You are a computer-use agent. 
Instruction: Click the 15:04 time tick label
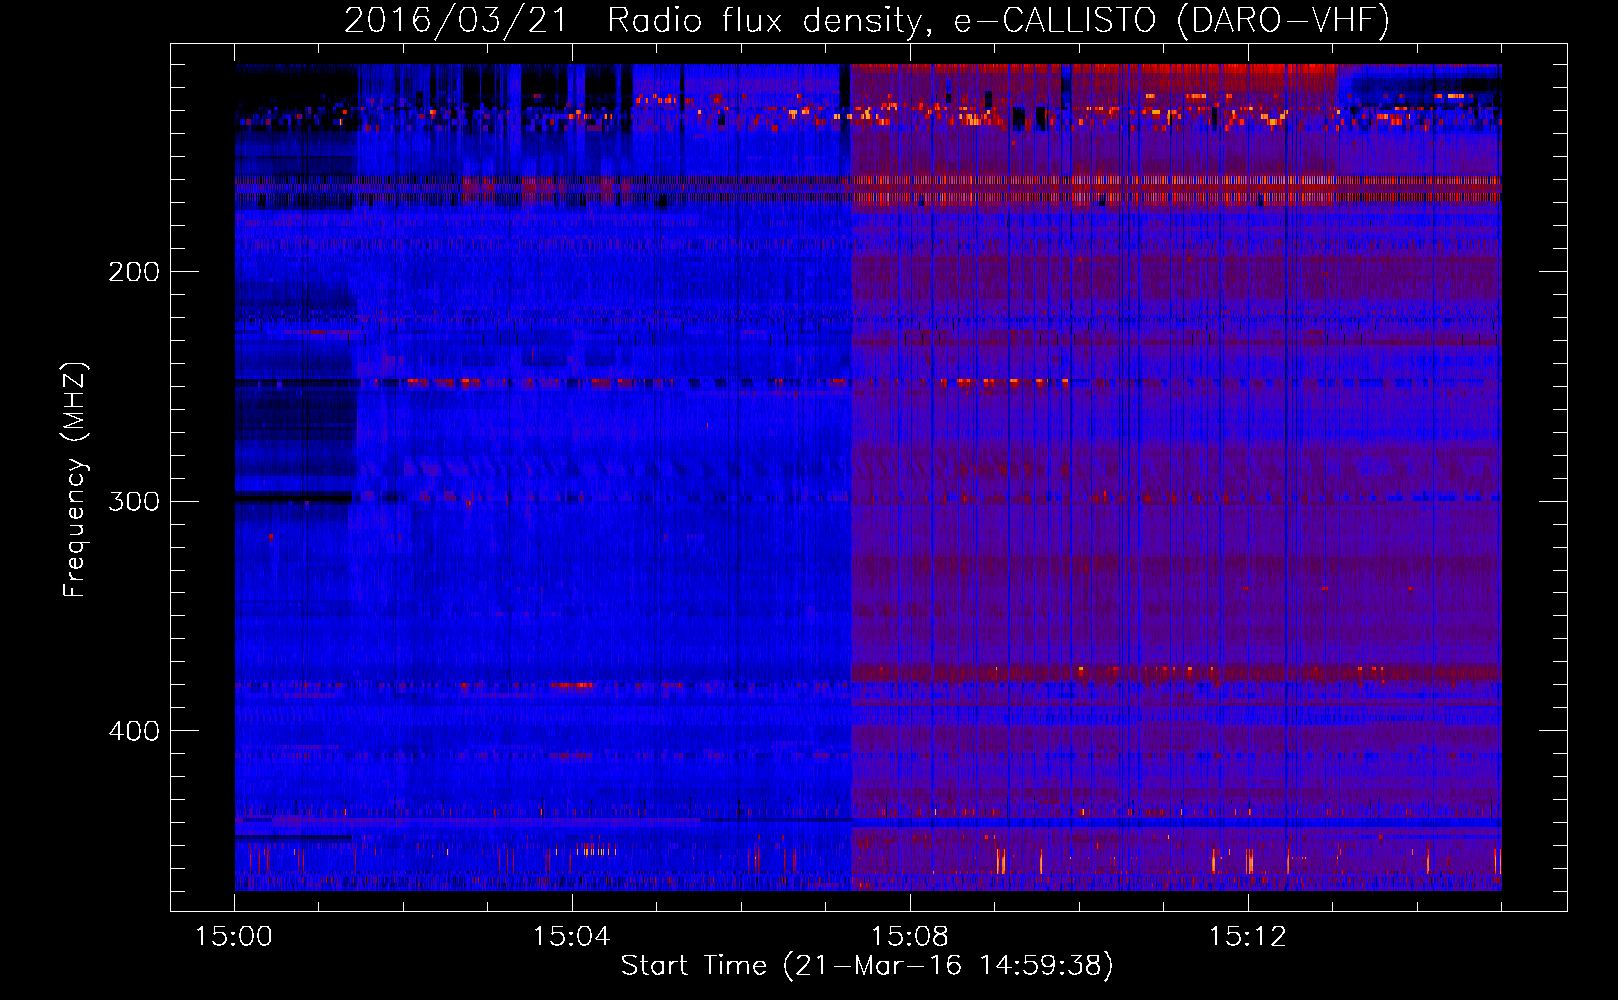[x=571, y=937]
